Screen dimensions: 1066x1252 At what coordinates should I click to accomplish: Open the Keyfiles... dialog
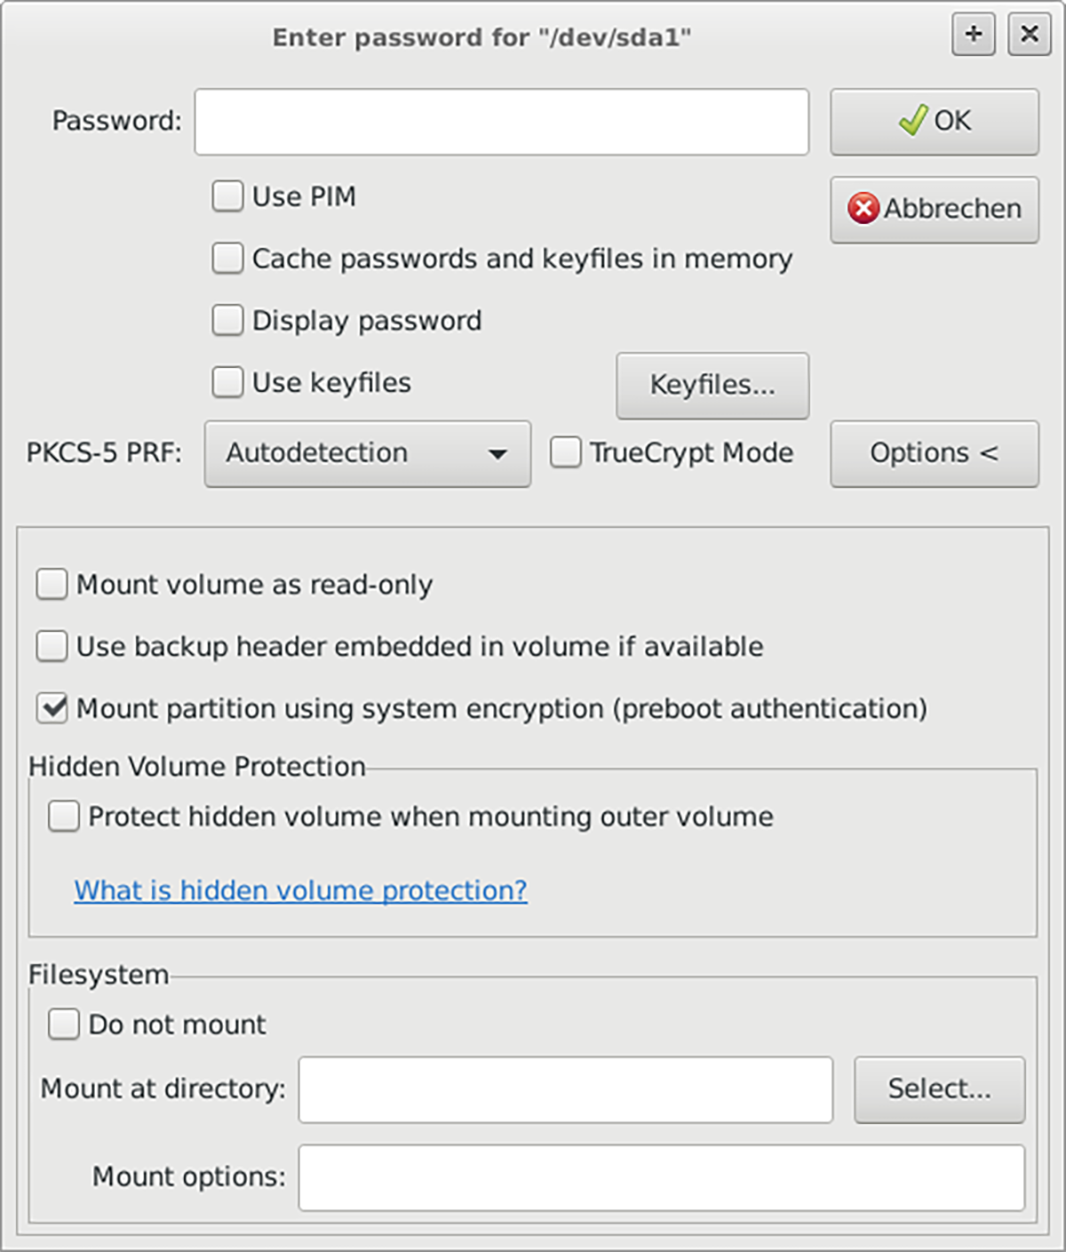point(712,385)
